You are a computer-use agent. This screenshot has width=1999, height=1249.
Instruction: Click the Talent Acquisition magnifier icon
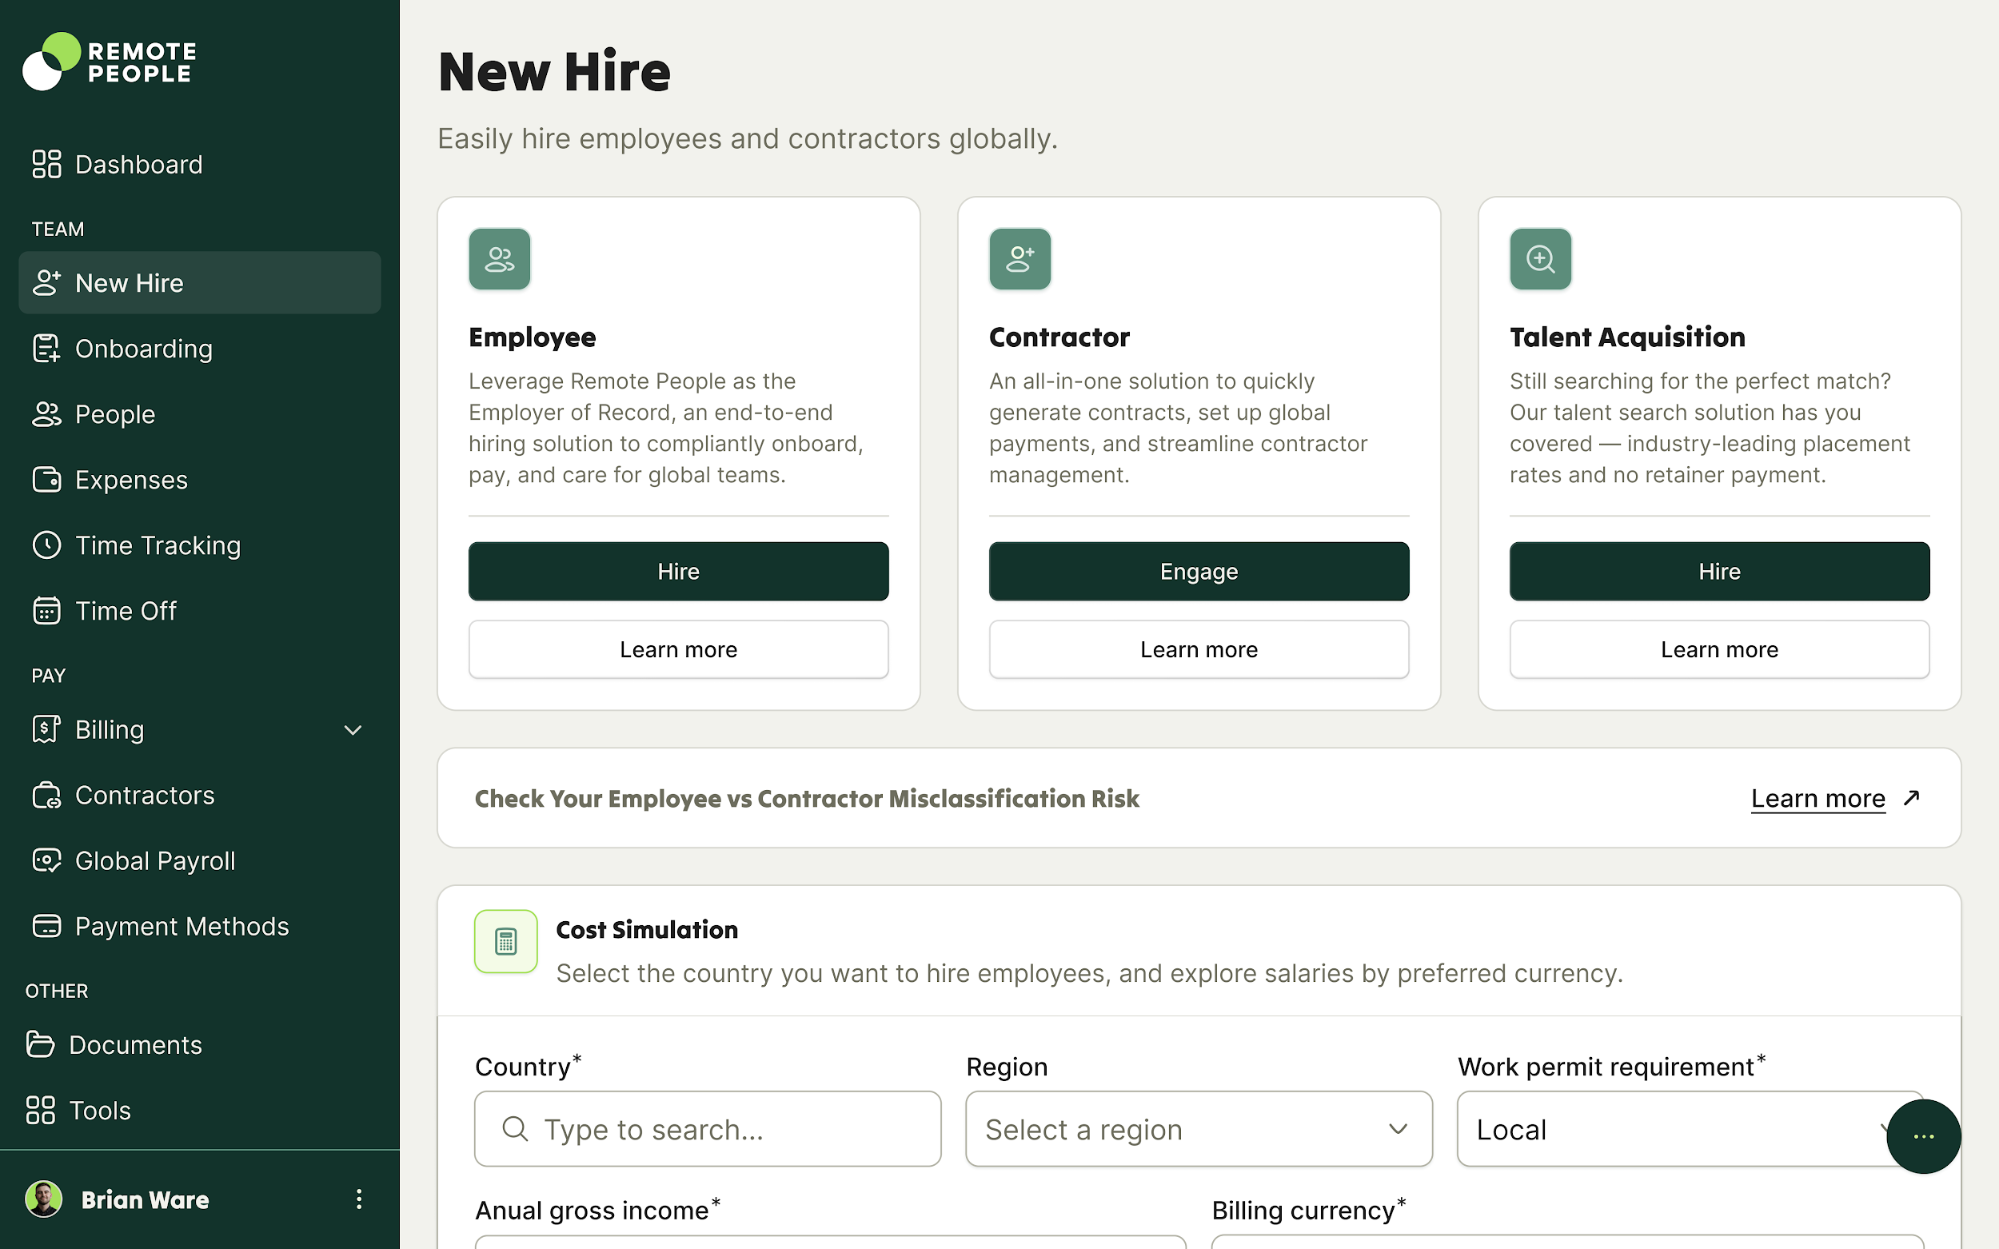click(x=1540, y=259)
